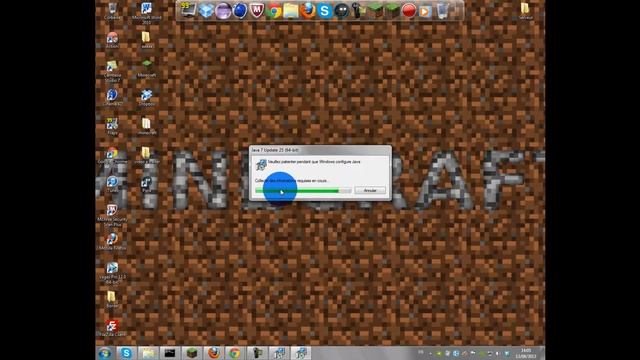Open Skype from the top dock
This screenshot has width=640, height=360.
(324, 11)
